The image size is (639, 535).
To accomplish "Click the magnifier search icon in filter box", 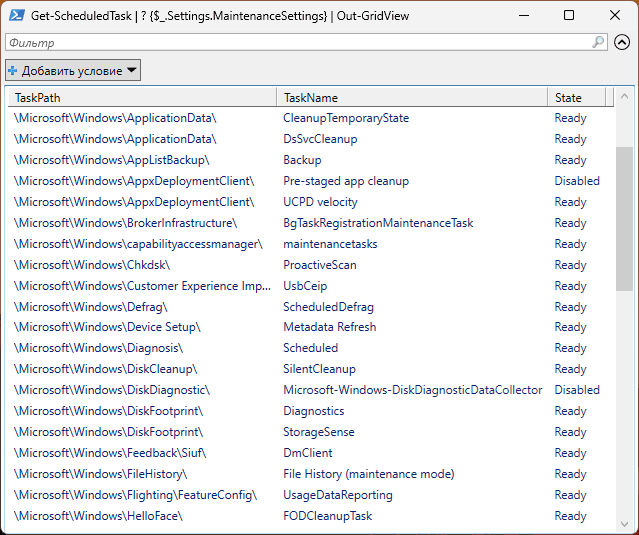I will point(598,42).
